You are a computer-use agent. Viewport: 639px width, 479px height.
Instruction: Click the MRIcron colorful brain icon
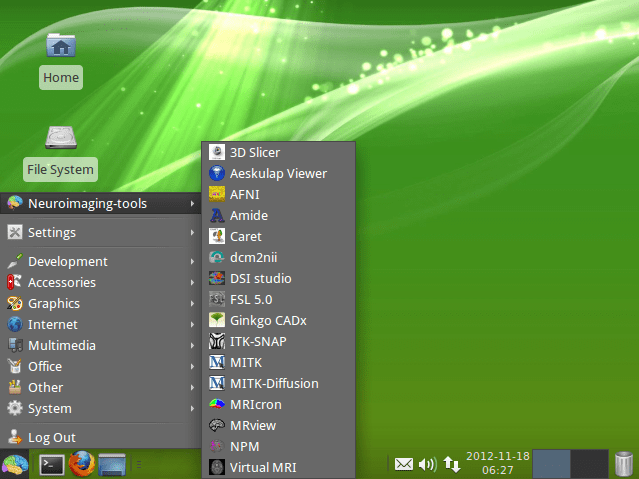pos(217,404)
